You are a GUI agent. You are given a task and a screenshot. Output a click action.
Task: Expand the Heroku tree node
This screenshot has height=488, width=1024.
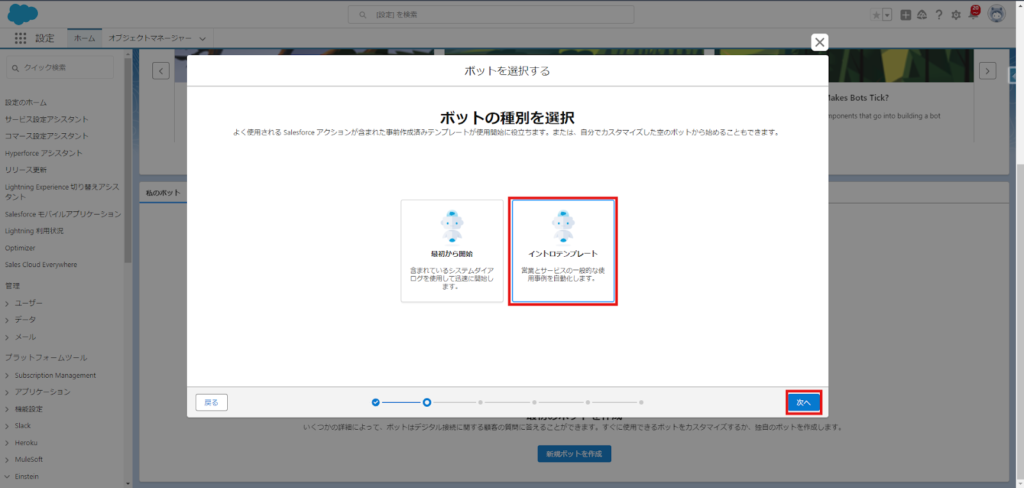[7, 442]
